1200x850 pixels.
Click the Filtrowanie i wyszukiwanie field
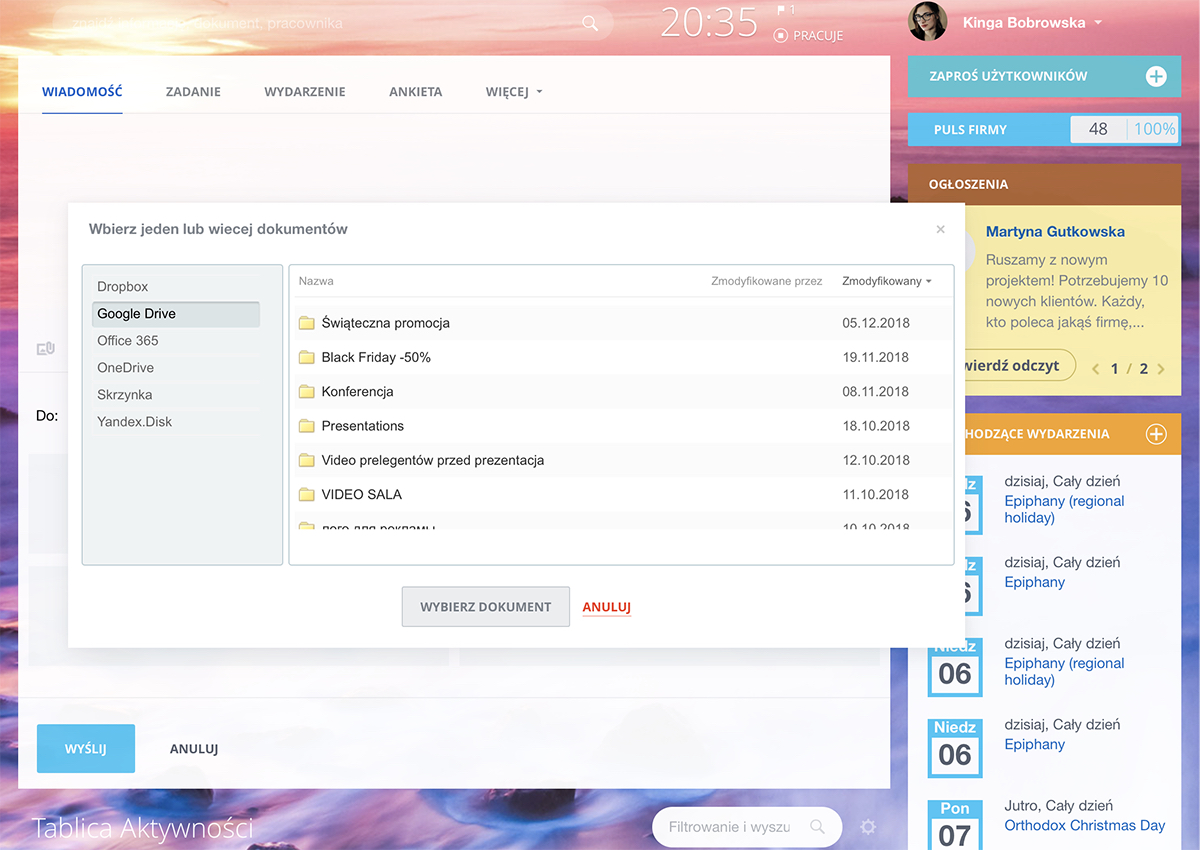pyautogui.click(x=730, y=827)
